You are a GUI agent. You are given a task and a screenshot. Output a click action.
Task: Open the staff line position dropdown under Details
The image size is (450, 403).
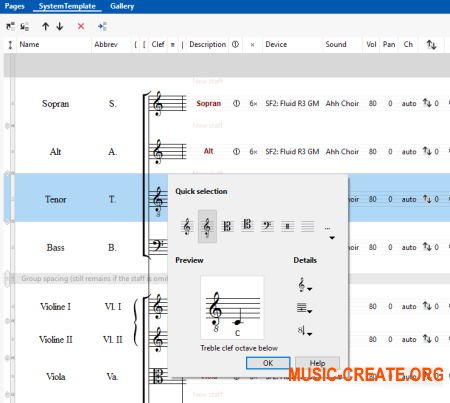pos(304,308)
